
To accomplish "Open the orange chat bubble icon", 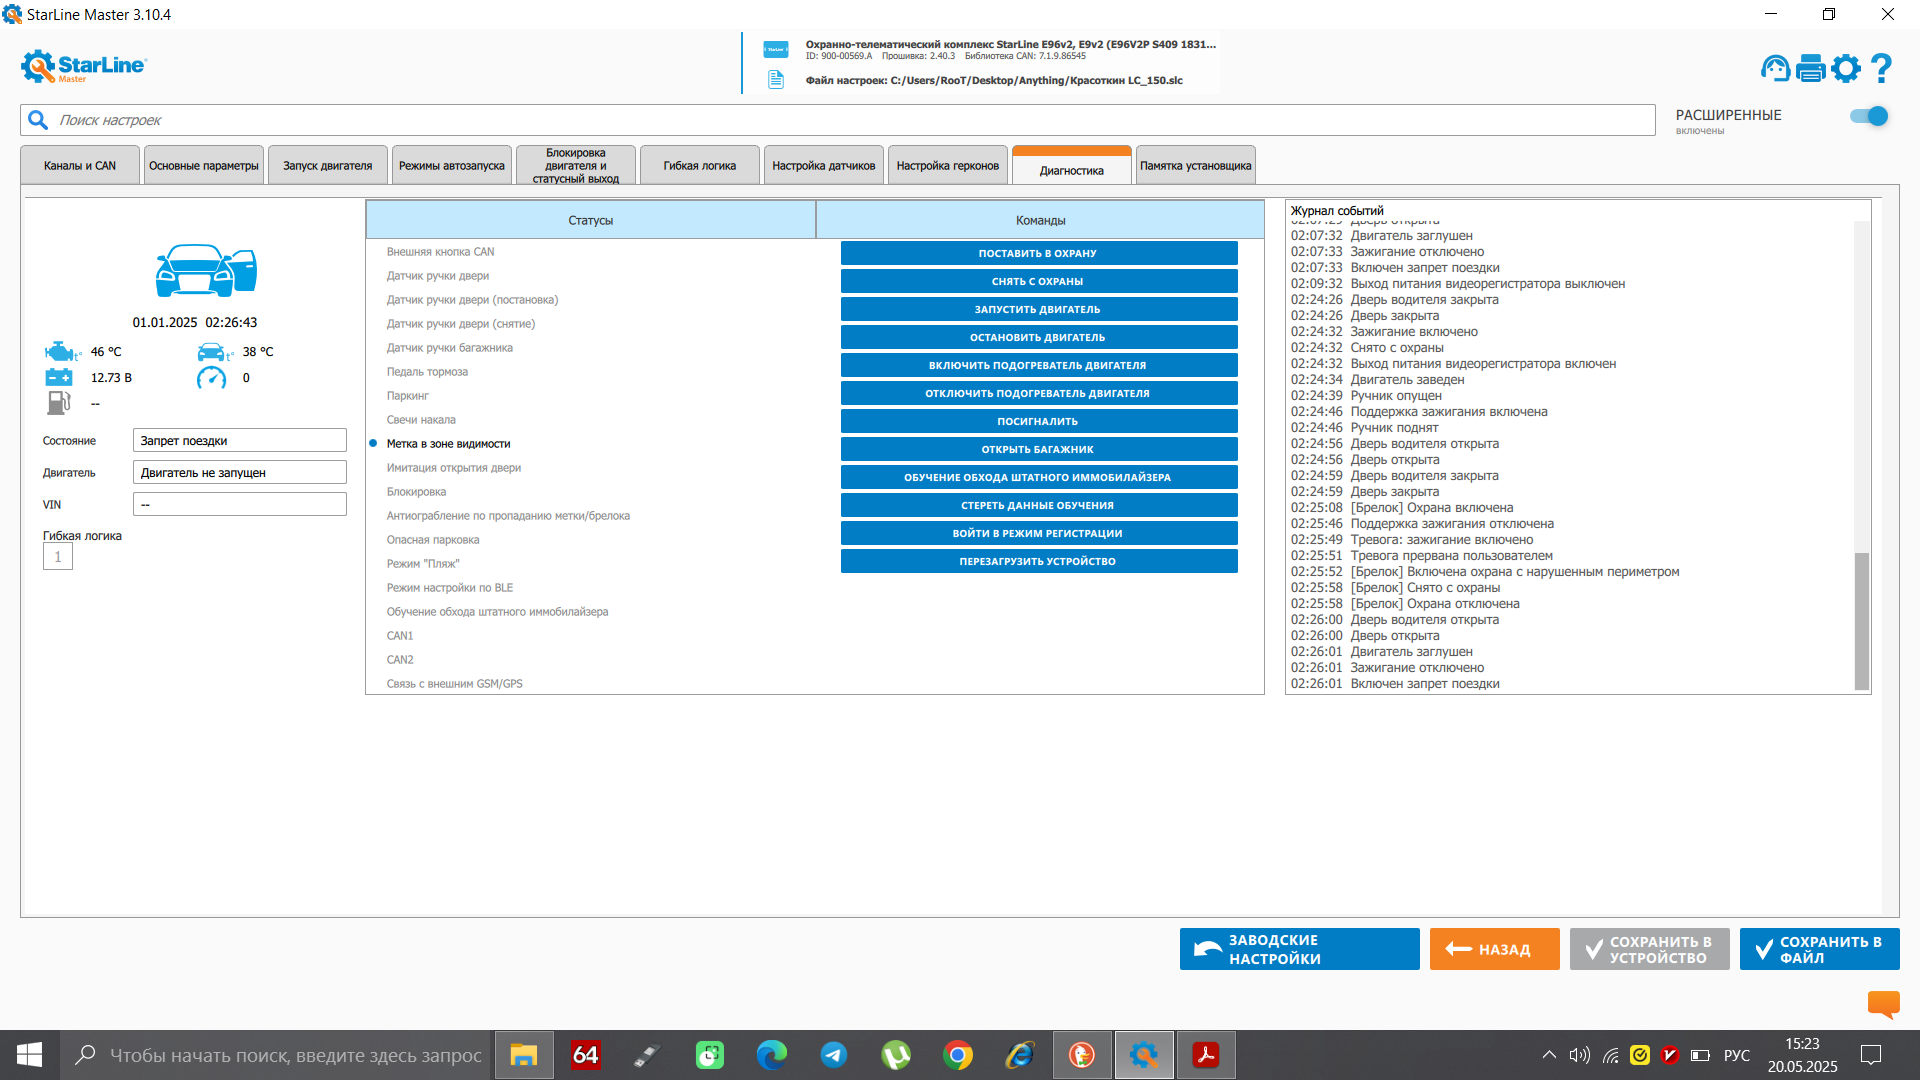I will click(x=1883, y=1003).
